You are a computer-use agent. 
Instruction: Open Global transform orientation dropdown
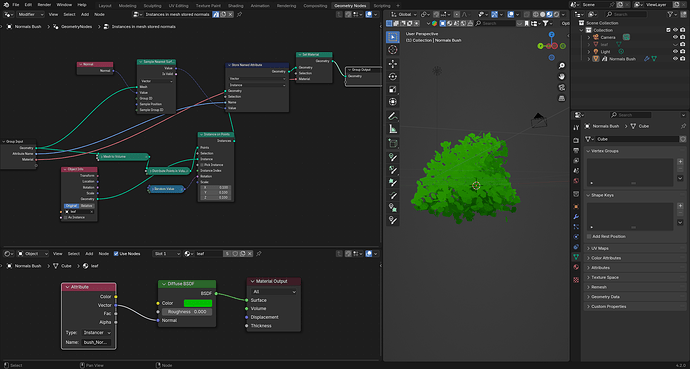click(404, 14)
